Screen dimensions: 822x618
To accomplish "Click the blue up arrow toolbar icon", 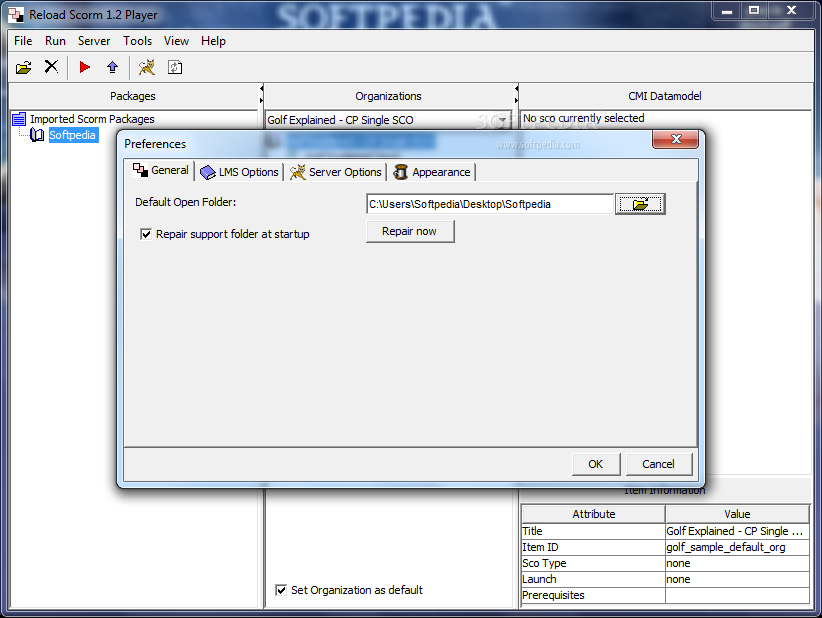I will pos(112,67).
